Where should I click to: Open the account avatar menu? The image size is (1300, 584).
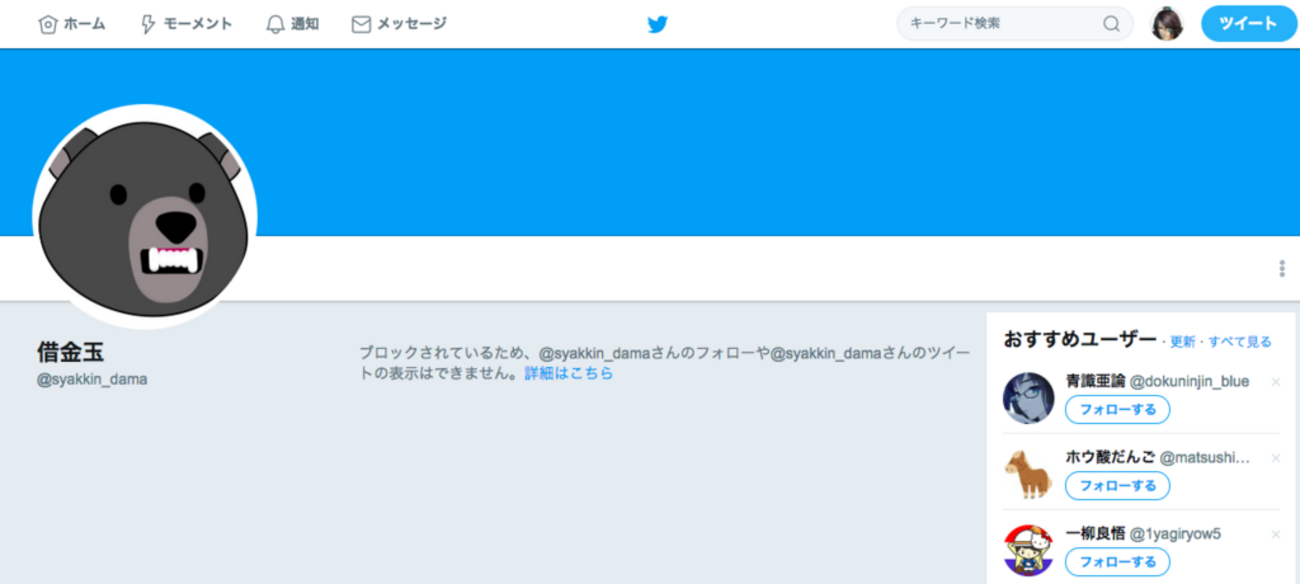1167,24
